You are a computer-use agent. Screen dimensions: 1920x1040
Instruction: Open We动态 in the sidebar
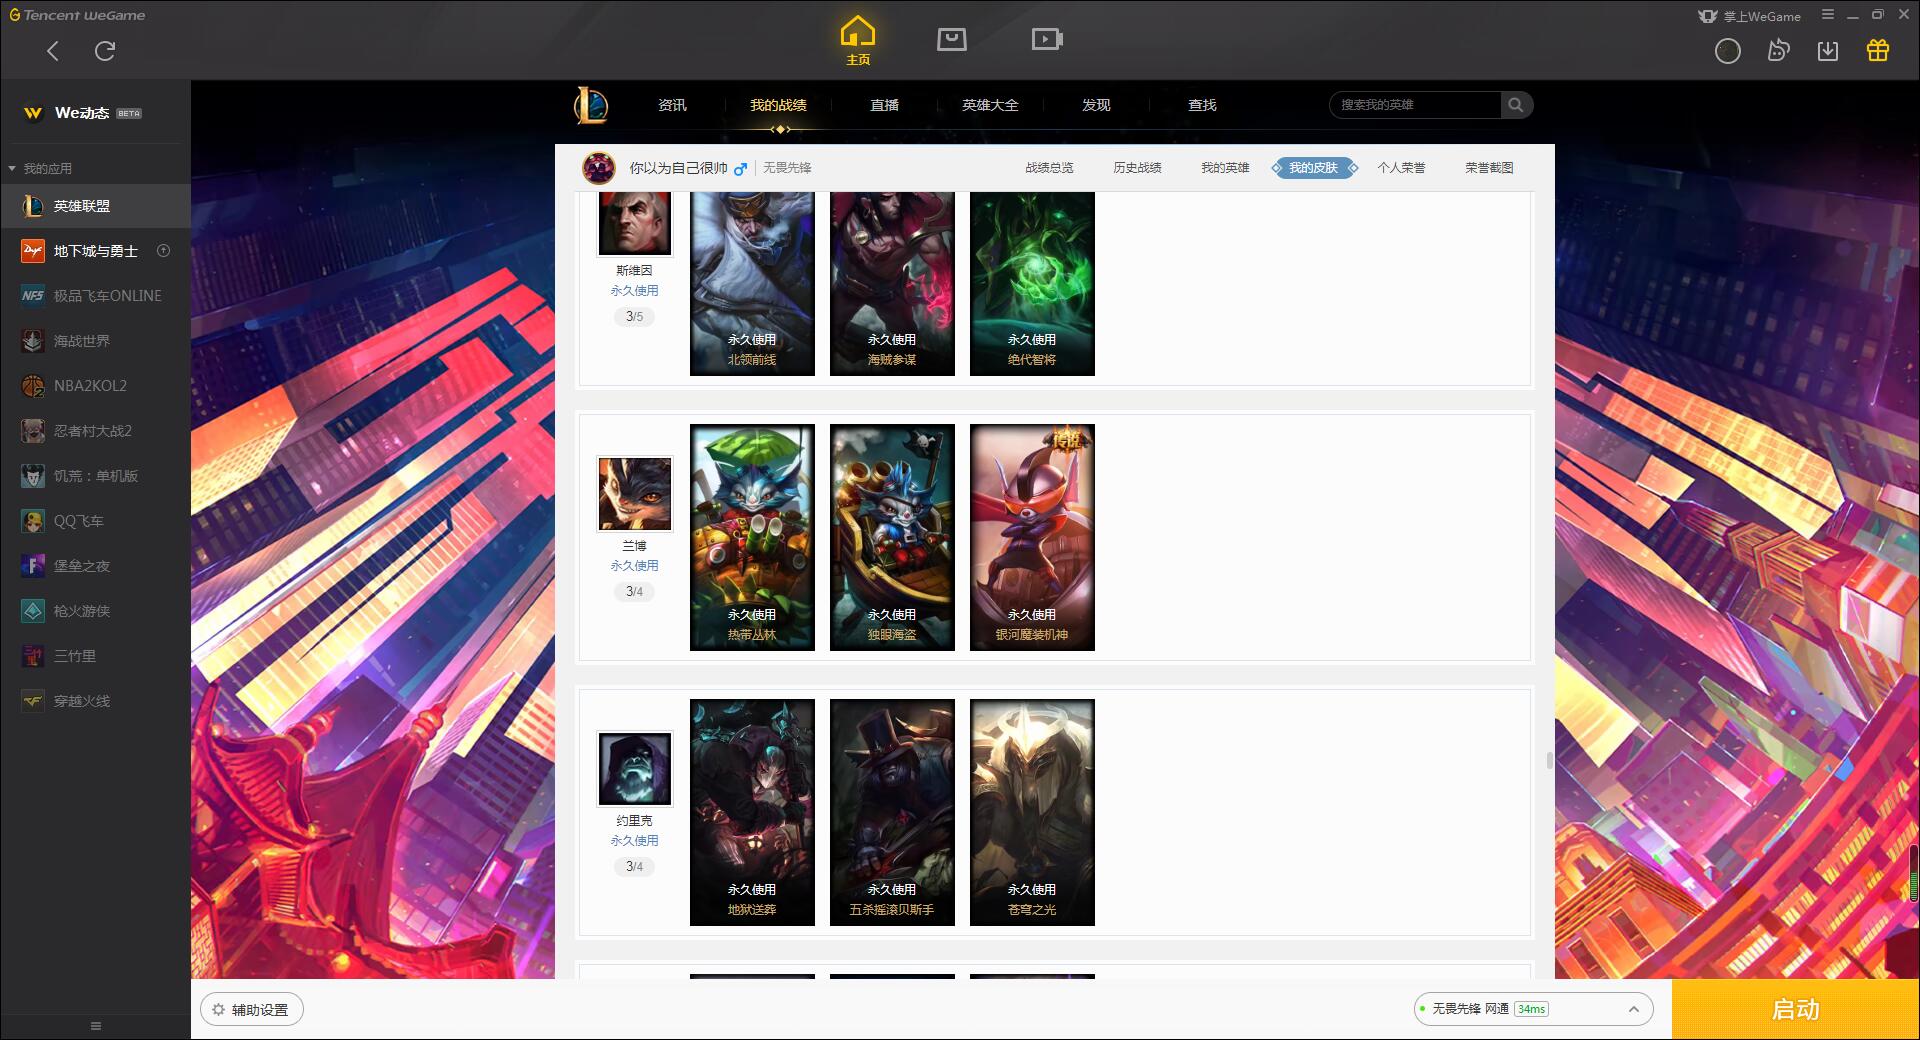click(x=95, y=113)
